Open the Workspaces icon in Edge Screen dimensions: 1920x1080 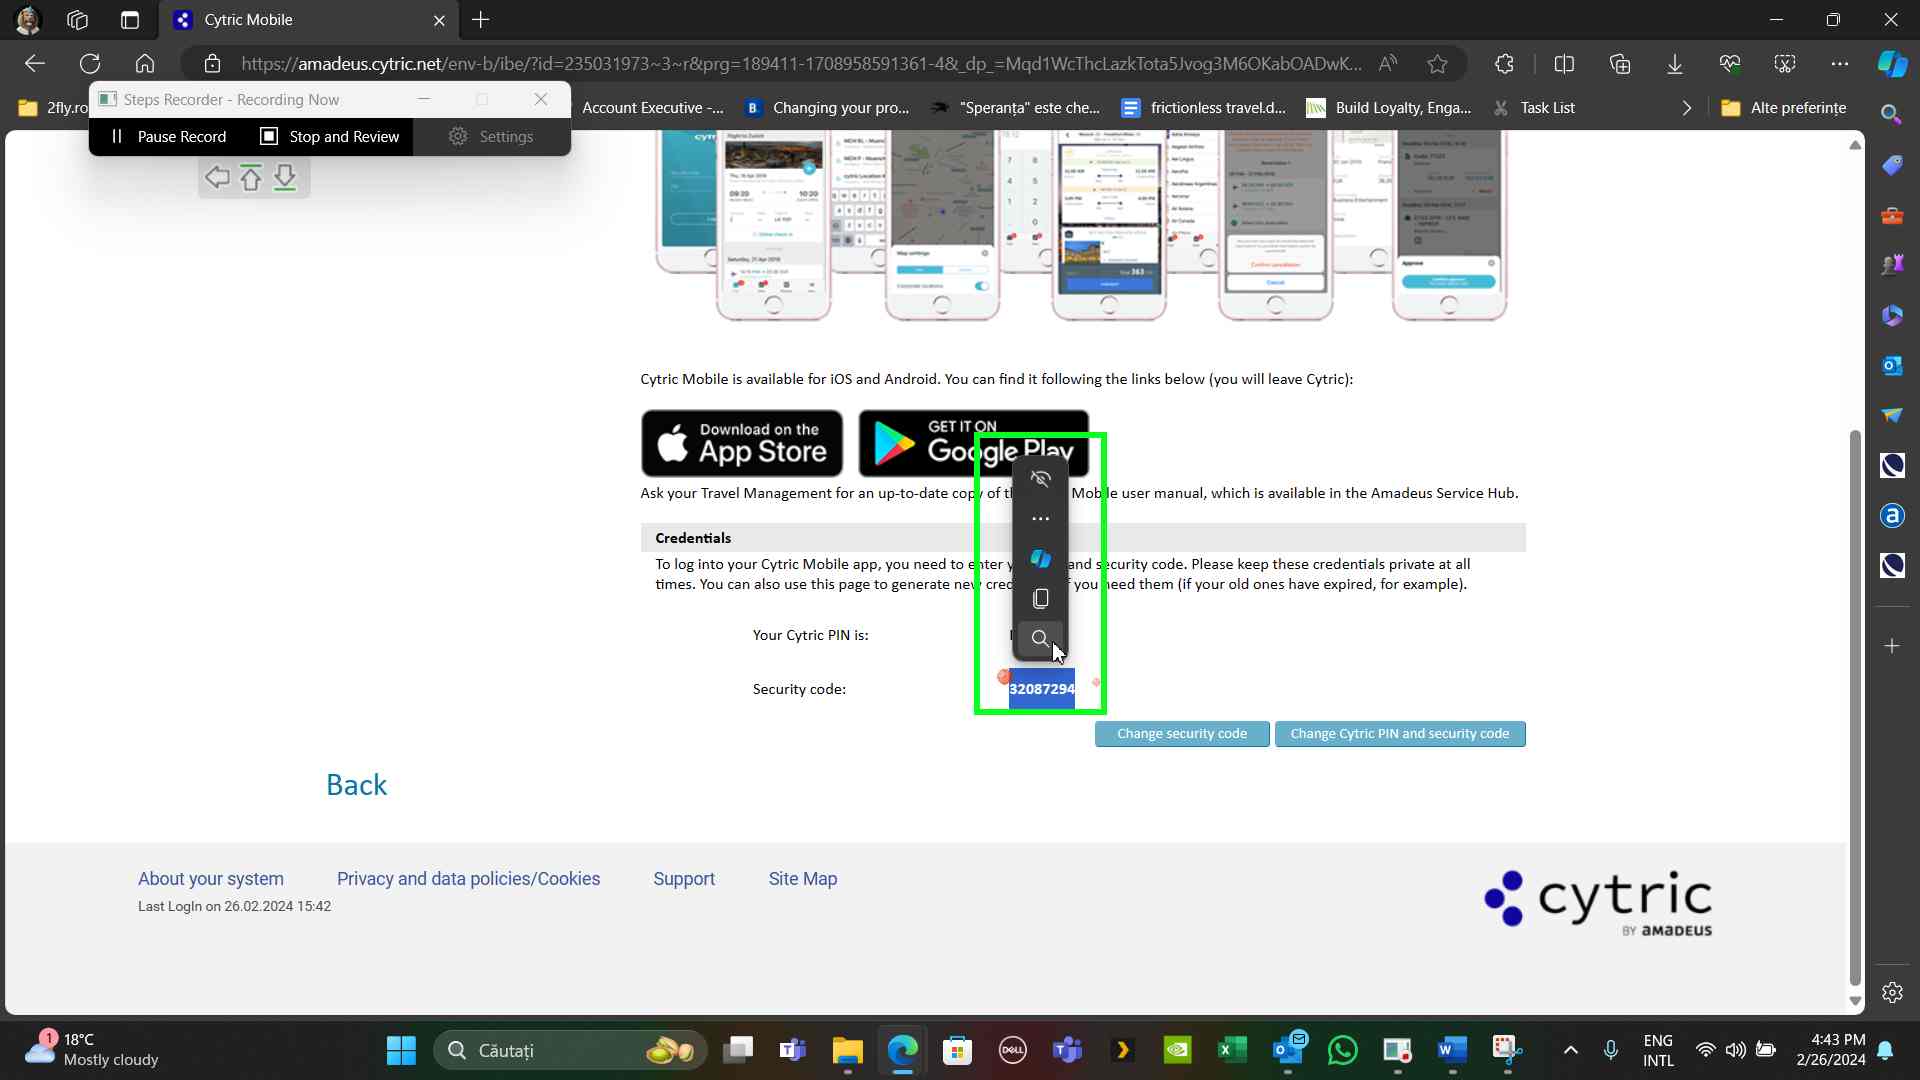click(x=78, y=20)
